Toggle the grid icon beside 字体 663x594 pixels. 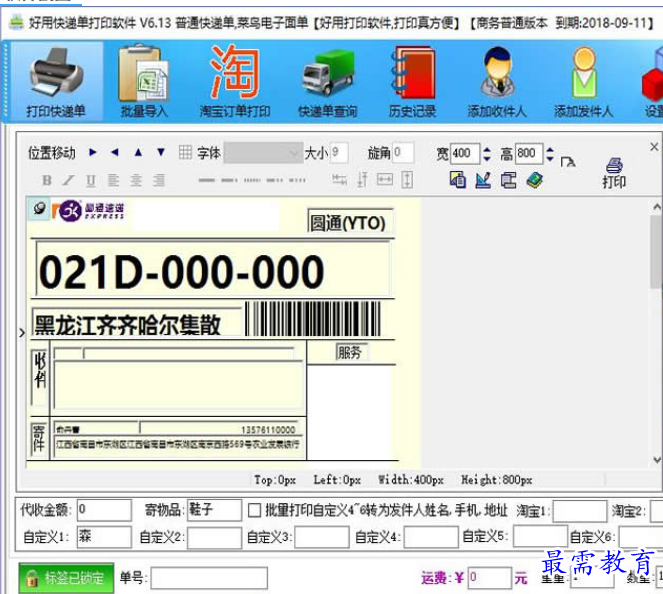point(185,152)
